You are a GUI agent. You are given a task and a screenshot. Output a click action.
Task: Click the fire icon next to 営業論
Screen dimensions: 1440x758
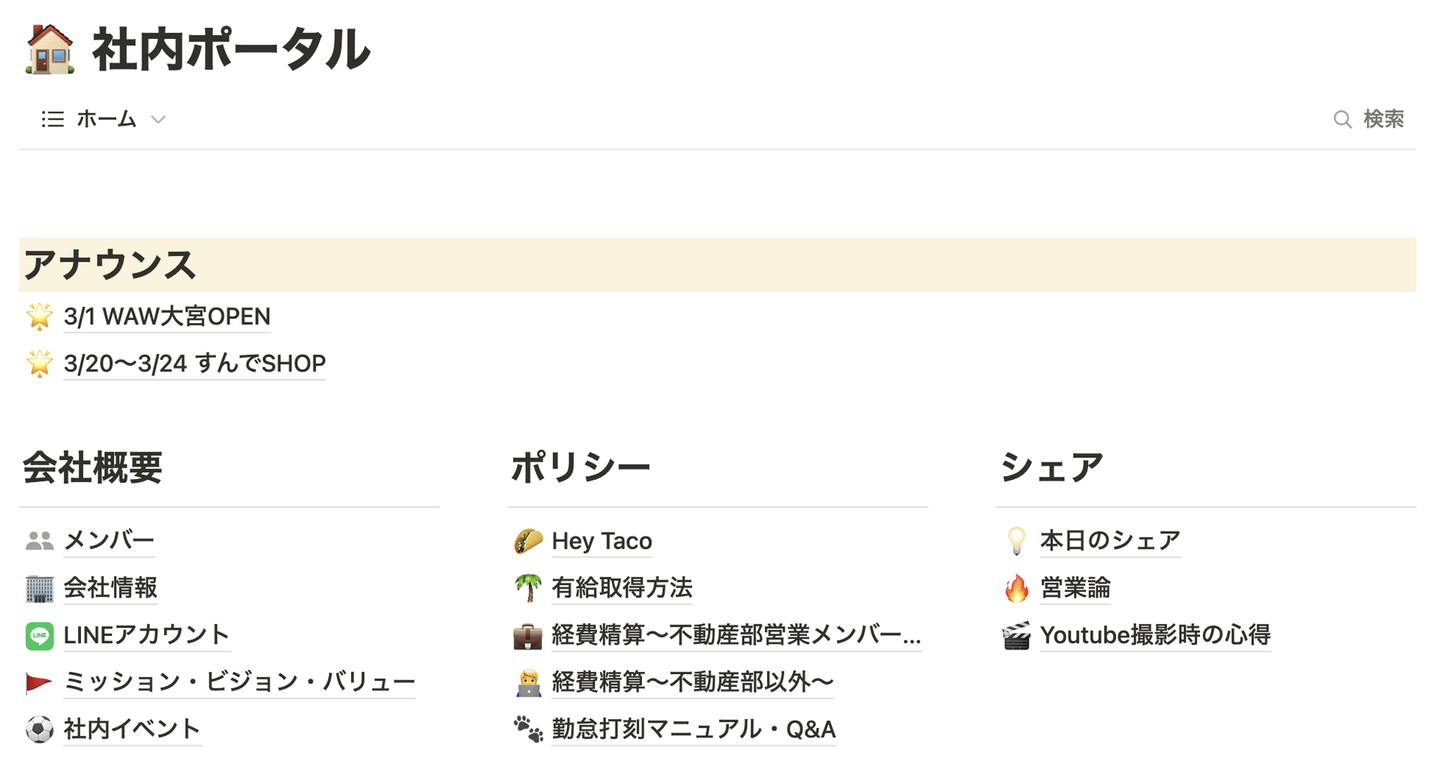click(1016, 588)
